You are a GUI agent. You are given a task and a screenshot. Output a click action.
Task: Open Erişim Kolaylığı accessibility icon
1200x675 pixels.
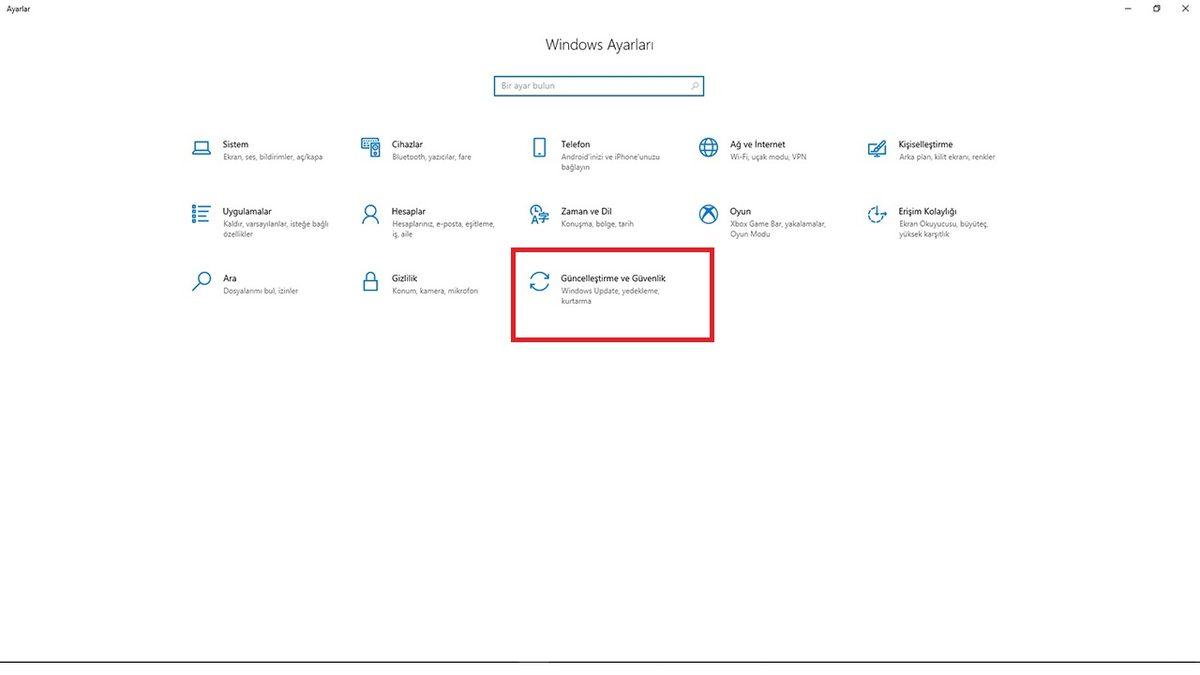click(876, 216)
